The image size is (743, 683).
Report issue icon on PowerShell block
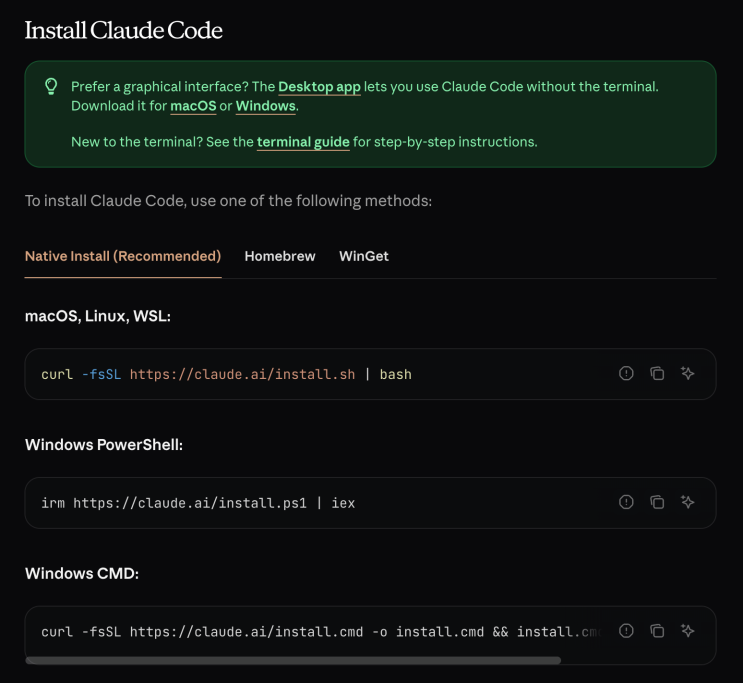626,502
